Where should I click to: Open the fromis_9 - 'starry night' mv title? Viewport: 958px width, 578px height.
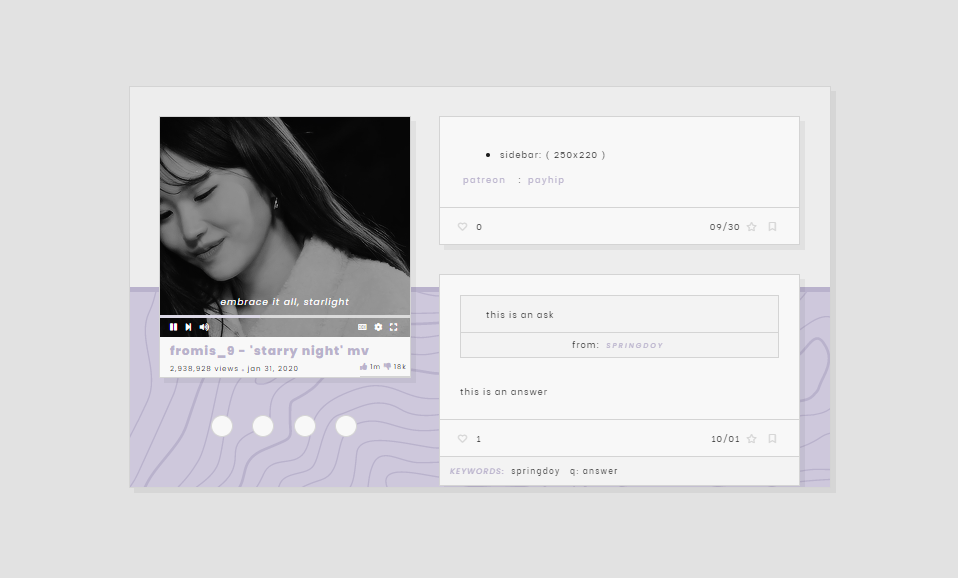tap(269, 350)
